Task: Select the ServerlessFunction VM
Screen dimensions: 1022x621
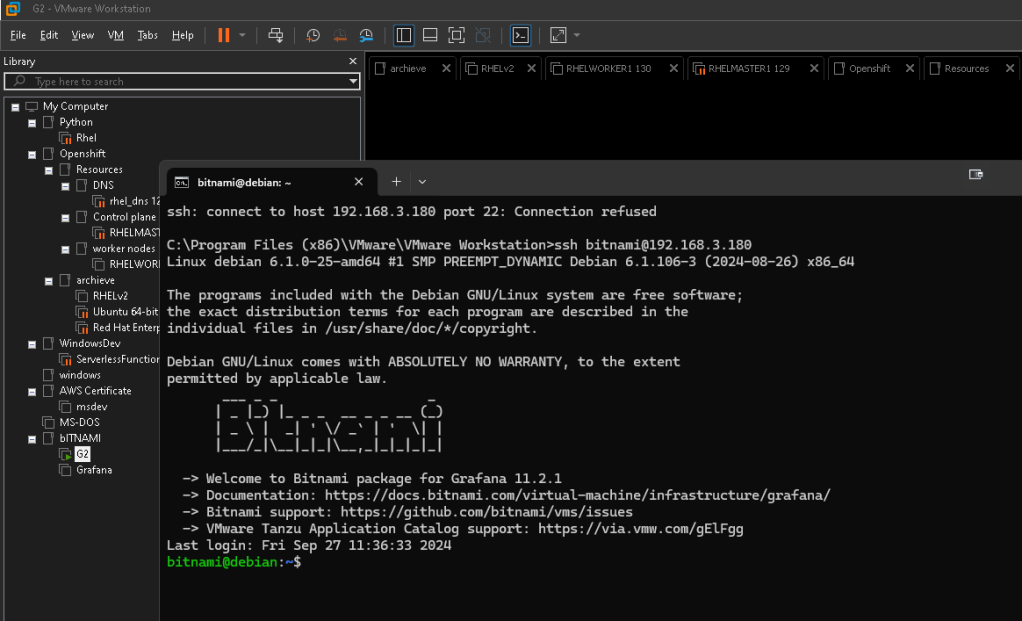Action: click(117, 359)
